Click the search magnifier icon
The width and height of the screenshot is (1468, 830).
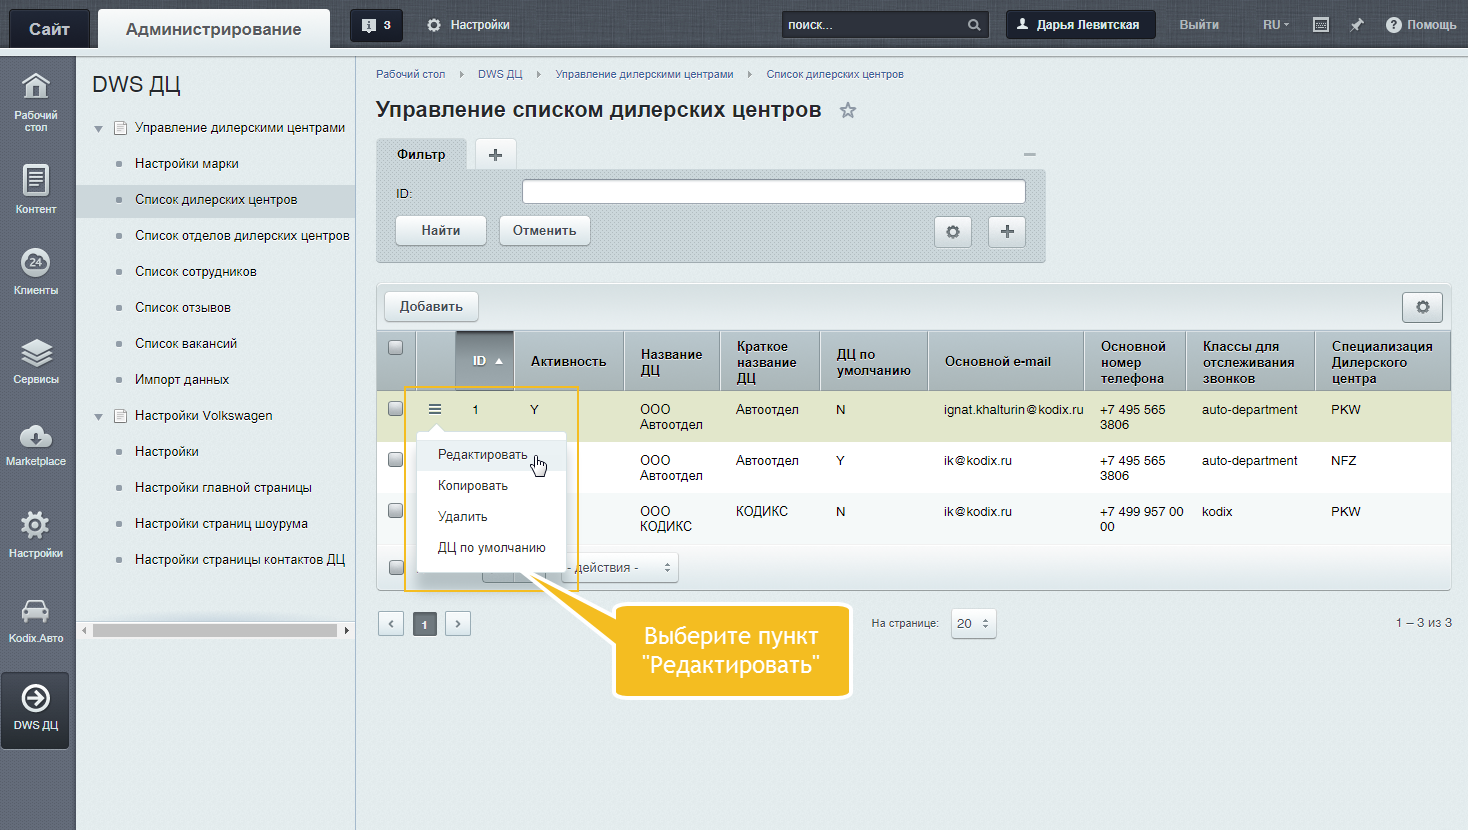tap(974, 25)
